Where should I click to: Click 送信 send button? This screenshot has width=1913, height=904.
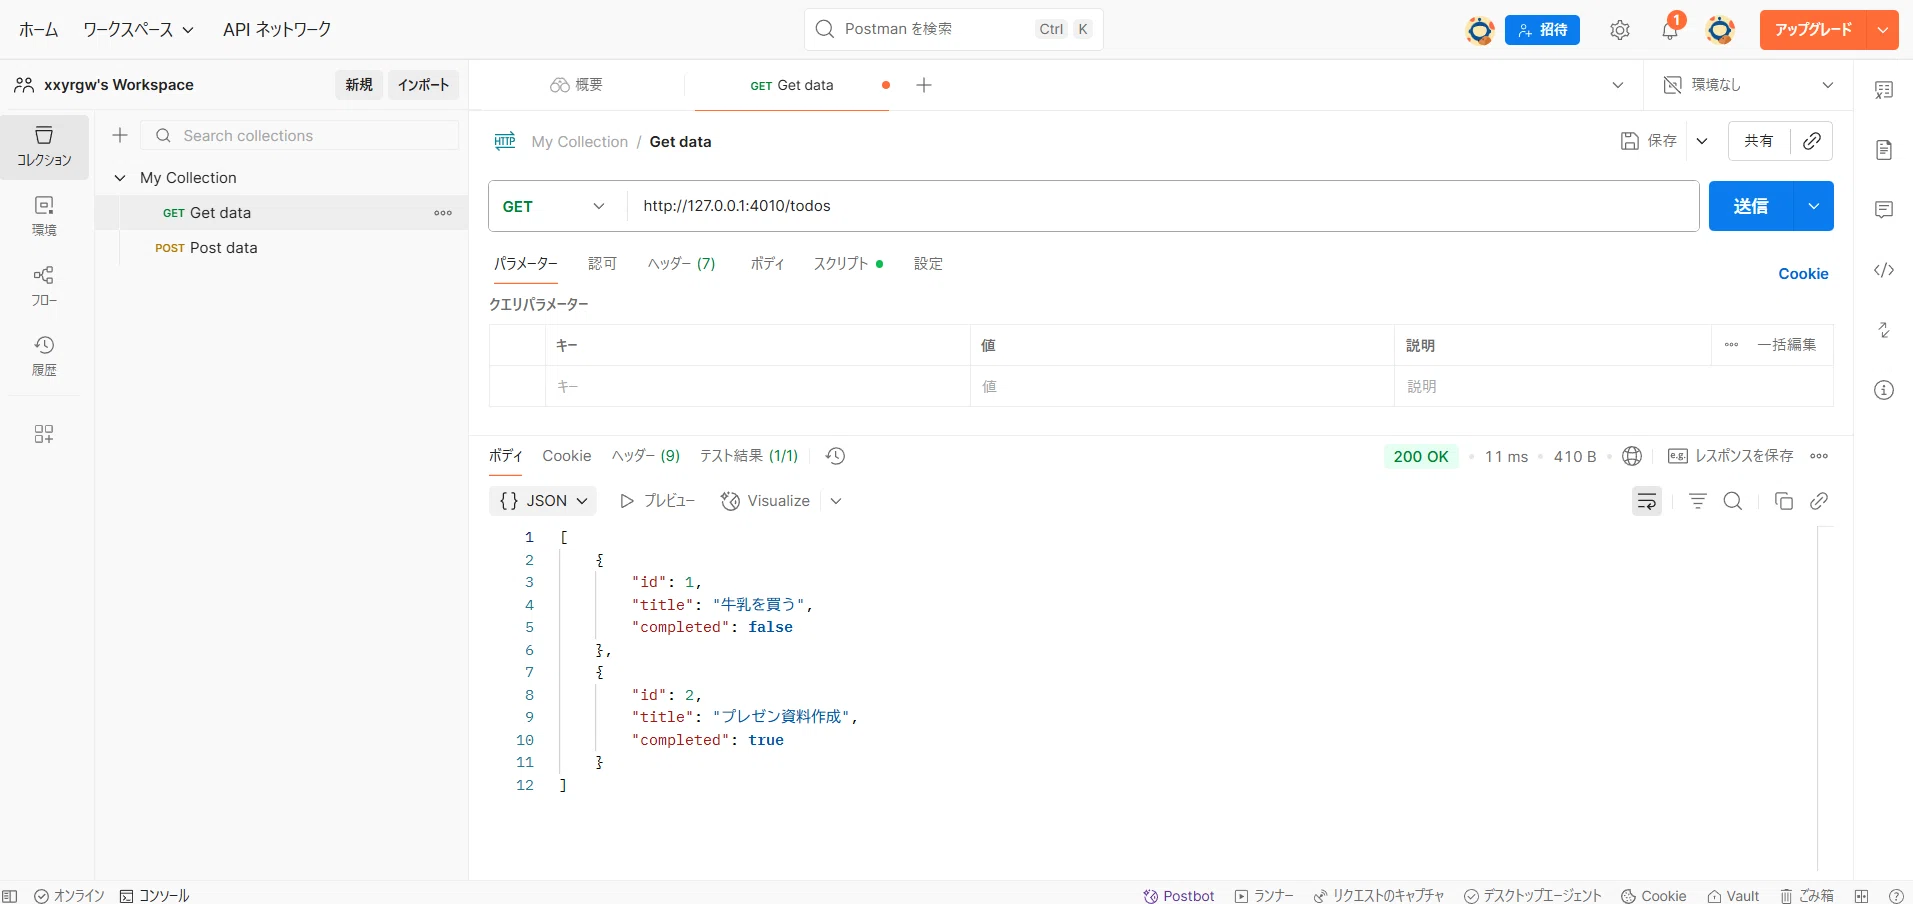pos(1751,206)
